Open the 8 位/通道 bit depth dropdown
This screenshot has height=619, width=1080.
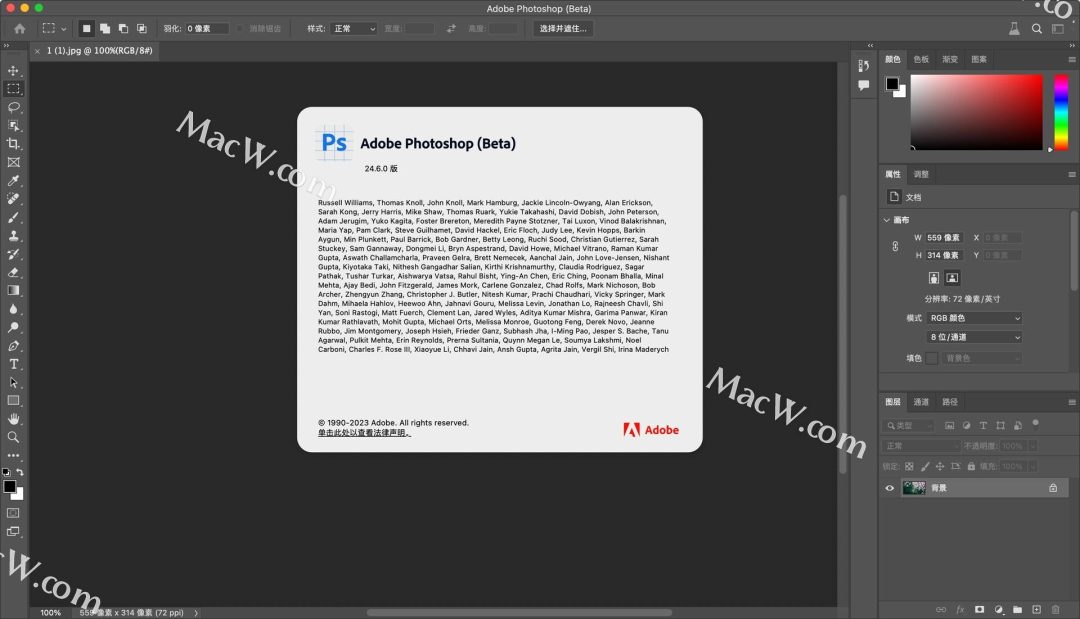[x=974, y=337]
